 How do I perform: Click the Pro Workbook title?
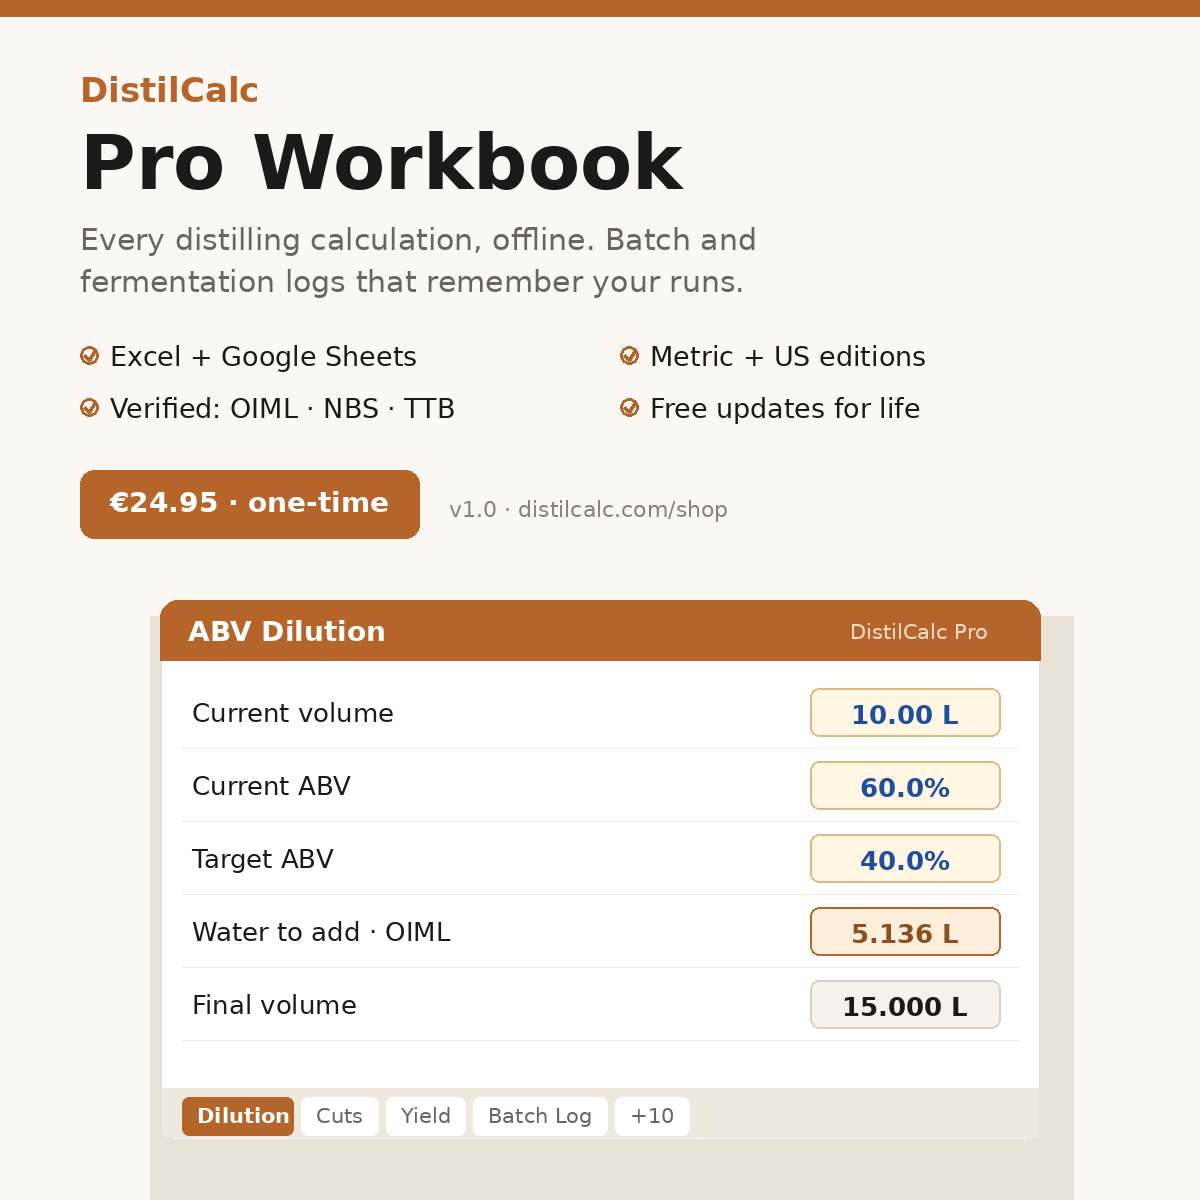(x=381, y=164)
